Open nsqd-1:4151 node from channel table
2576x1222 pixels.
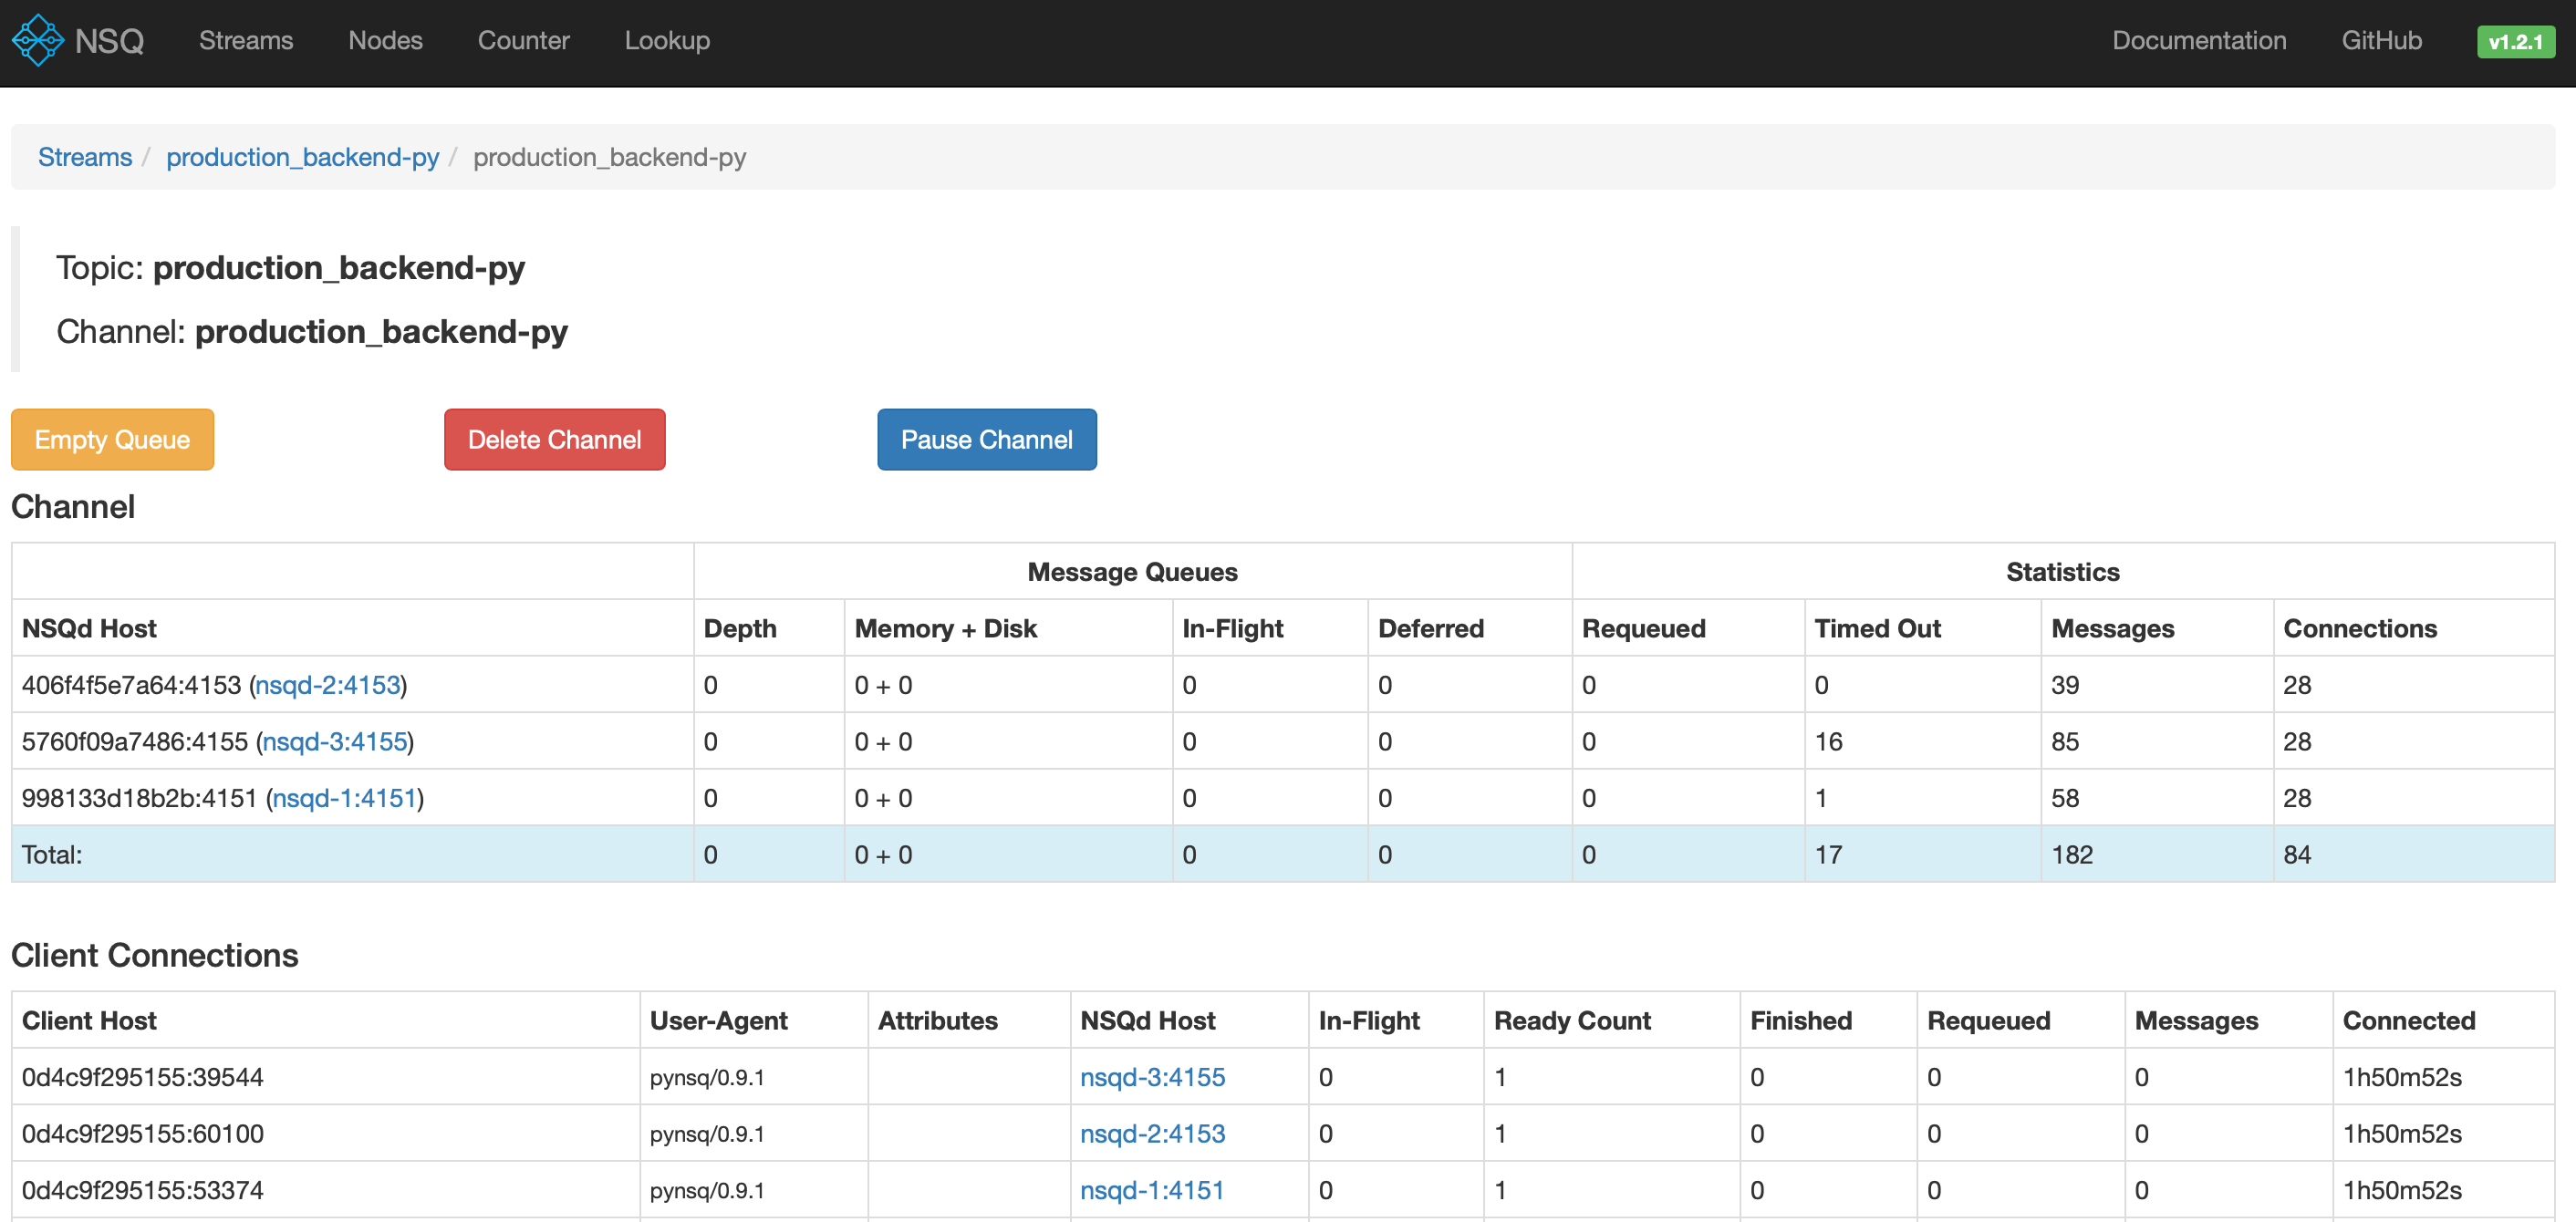click(345, 798)
